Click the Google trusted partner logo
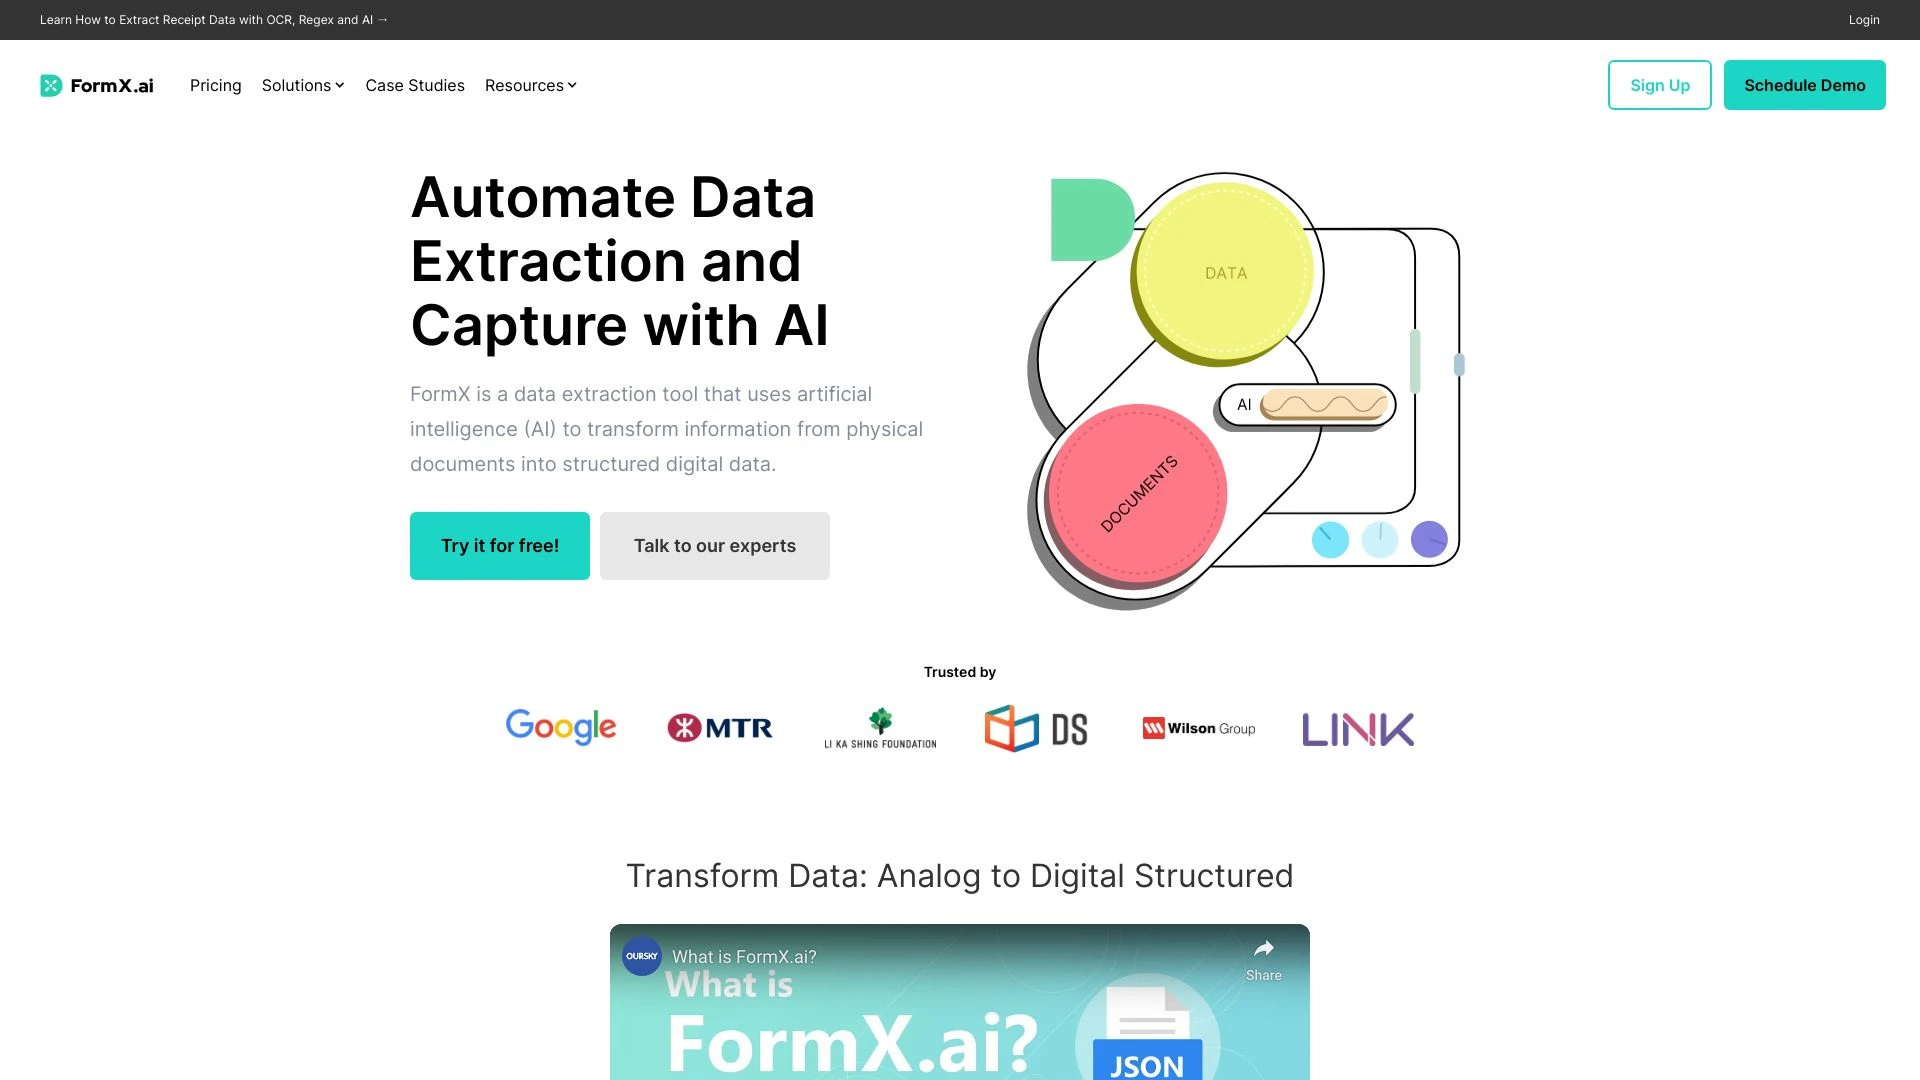Viewport: 1920px width, 1080px height. click(560, 728)
